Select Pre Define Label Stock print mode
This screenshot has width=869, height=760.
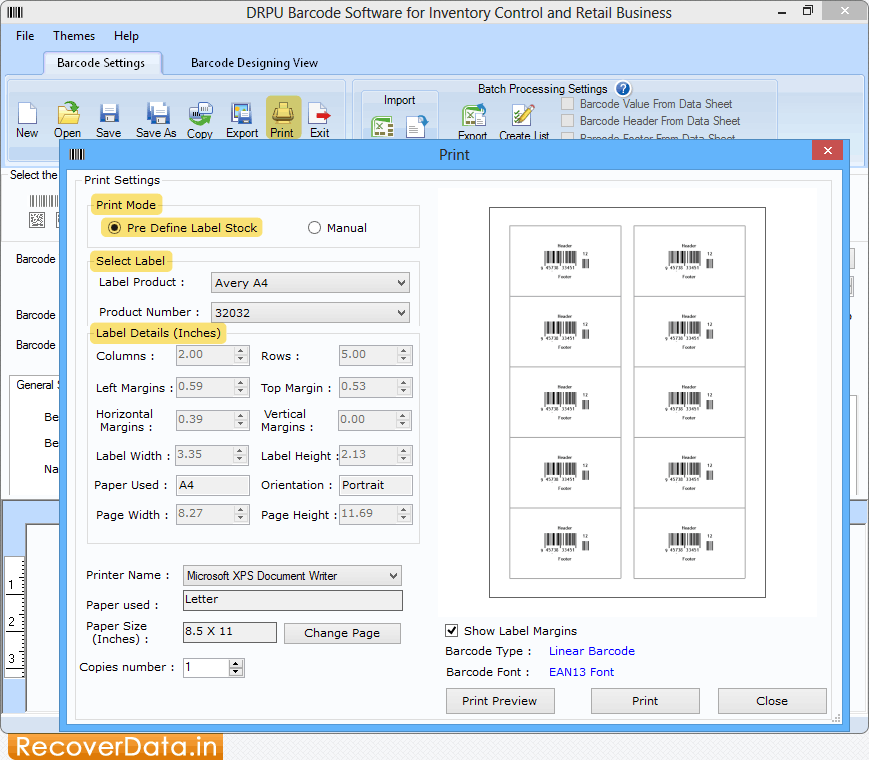114,227
